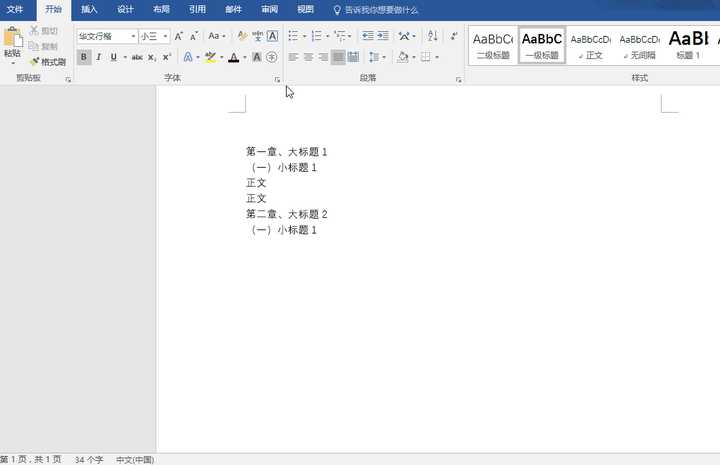720x465 pixels.
Task: Open the font name dropdown (华文行楷)
Action: pos(133,36)
